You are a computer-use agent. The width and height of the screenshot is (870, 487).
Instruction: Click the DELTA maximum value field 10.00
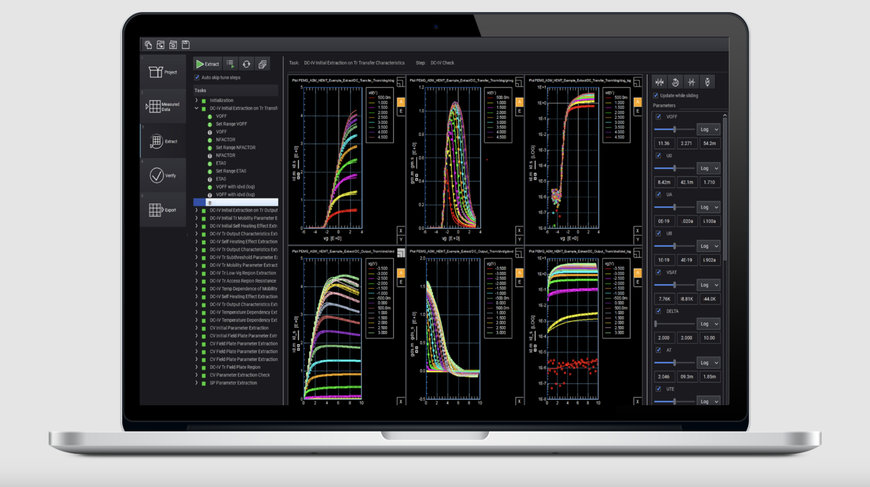point(709,337)
